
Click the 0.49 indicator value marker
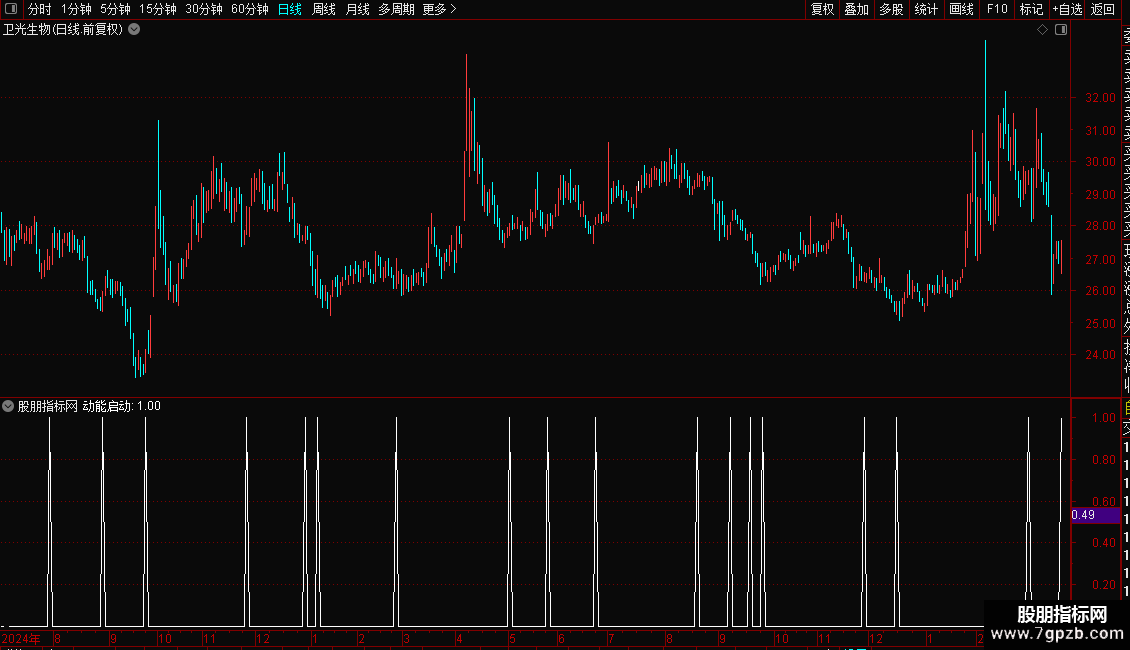coord(1095,515)
